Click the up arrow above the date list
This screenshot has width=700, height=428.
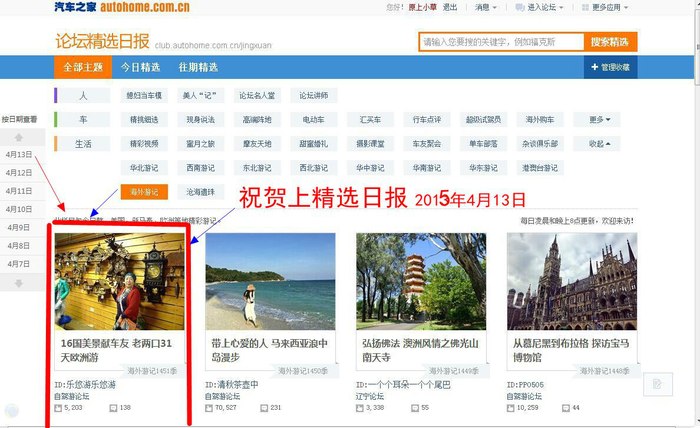[x=19, y=136]
